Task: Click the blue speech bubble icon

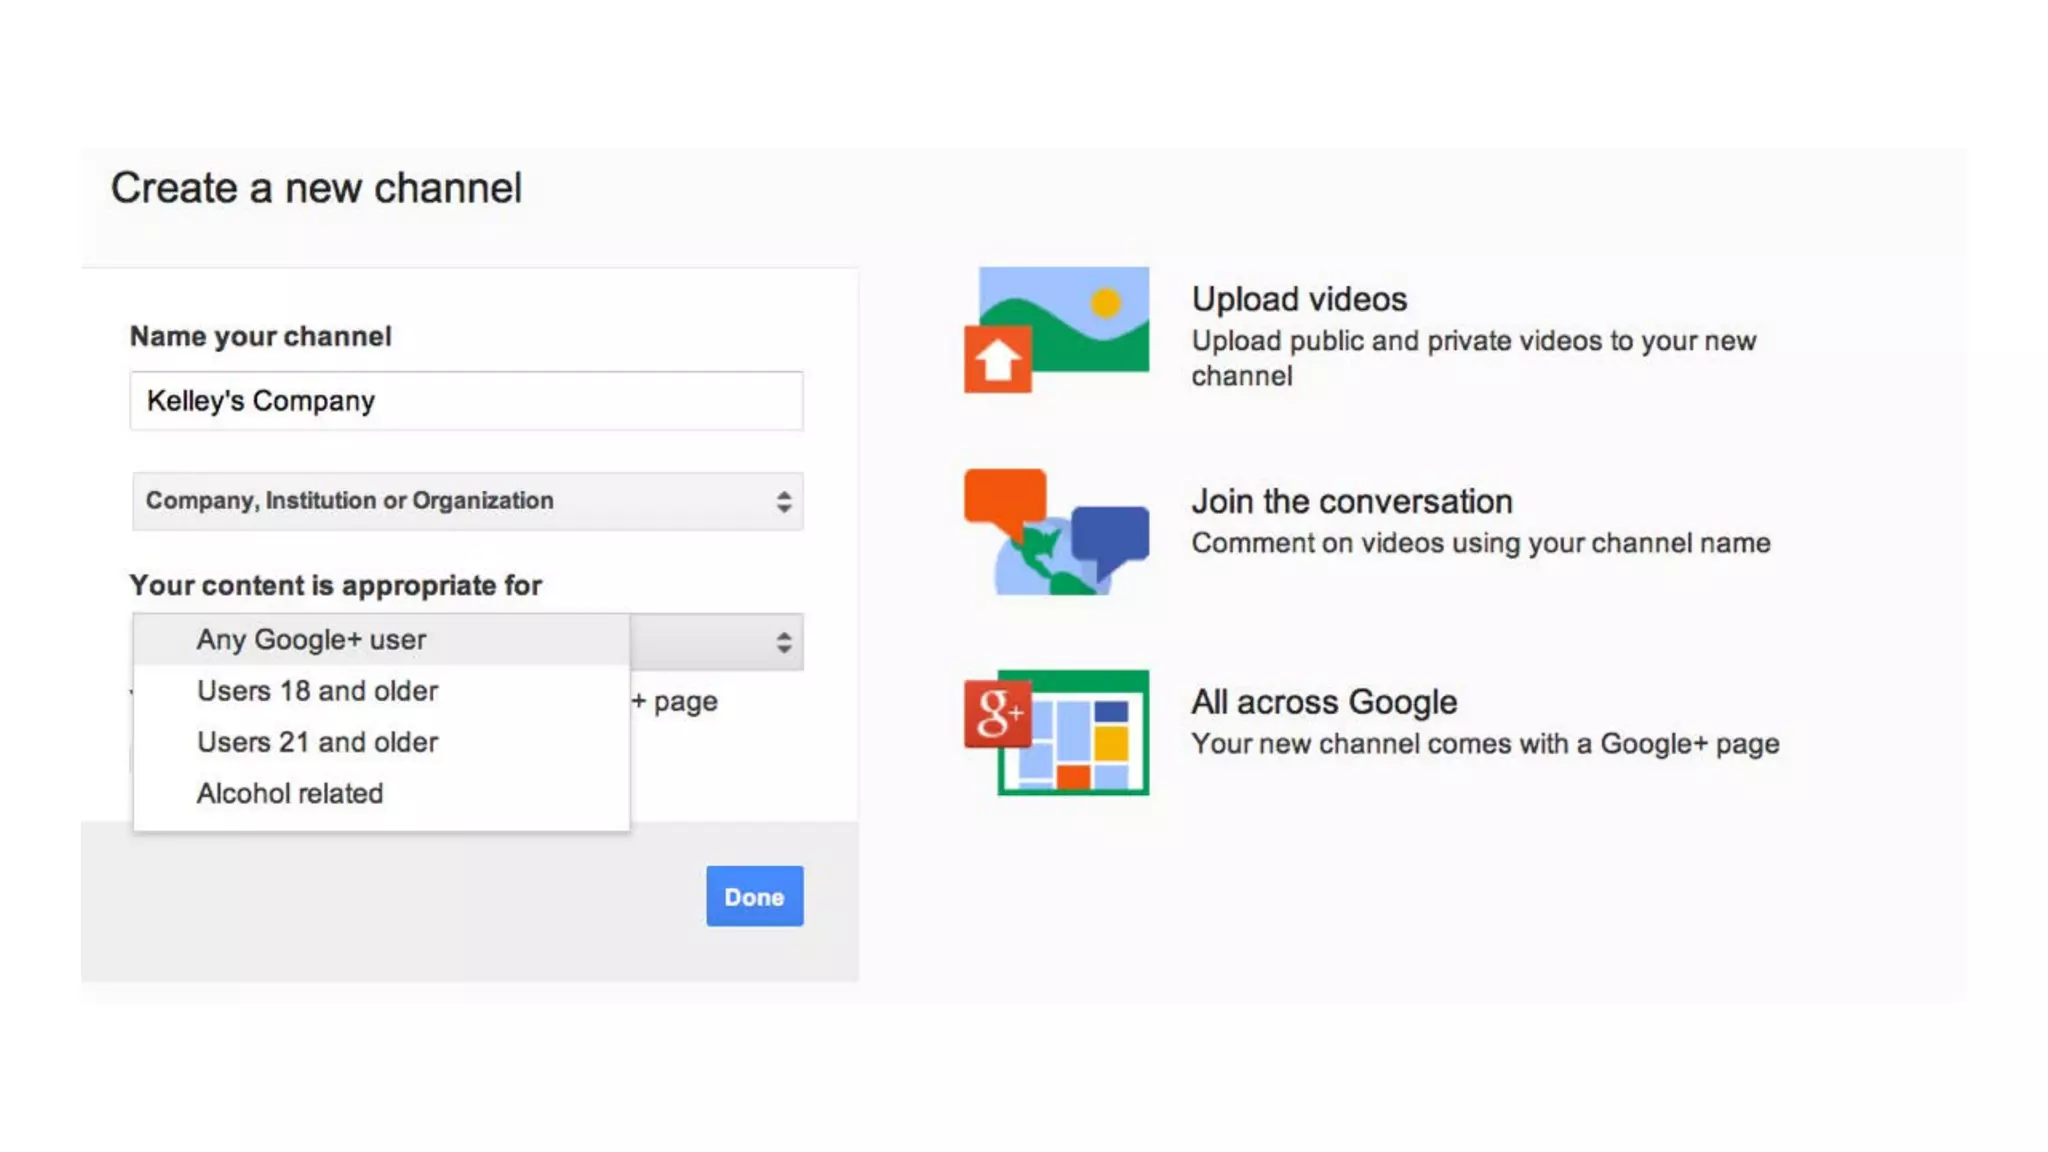Action: pos(1112,536)
